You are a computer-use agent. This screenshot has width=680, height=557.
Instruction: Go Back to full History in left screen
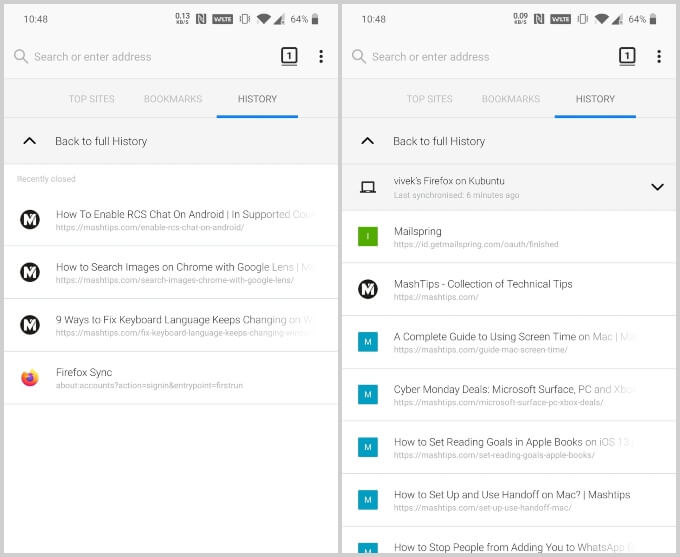[171, 141]
